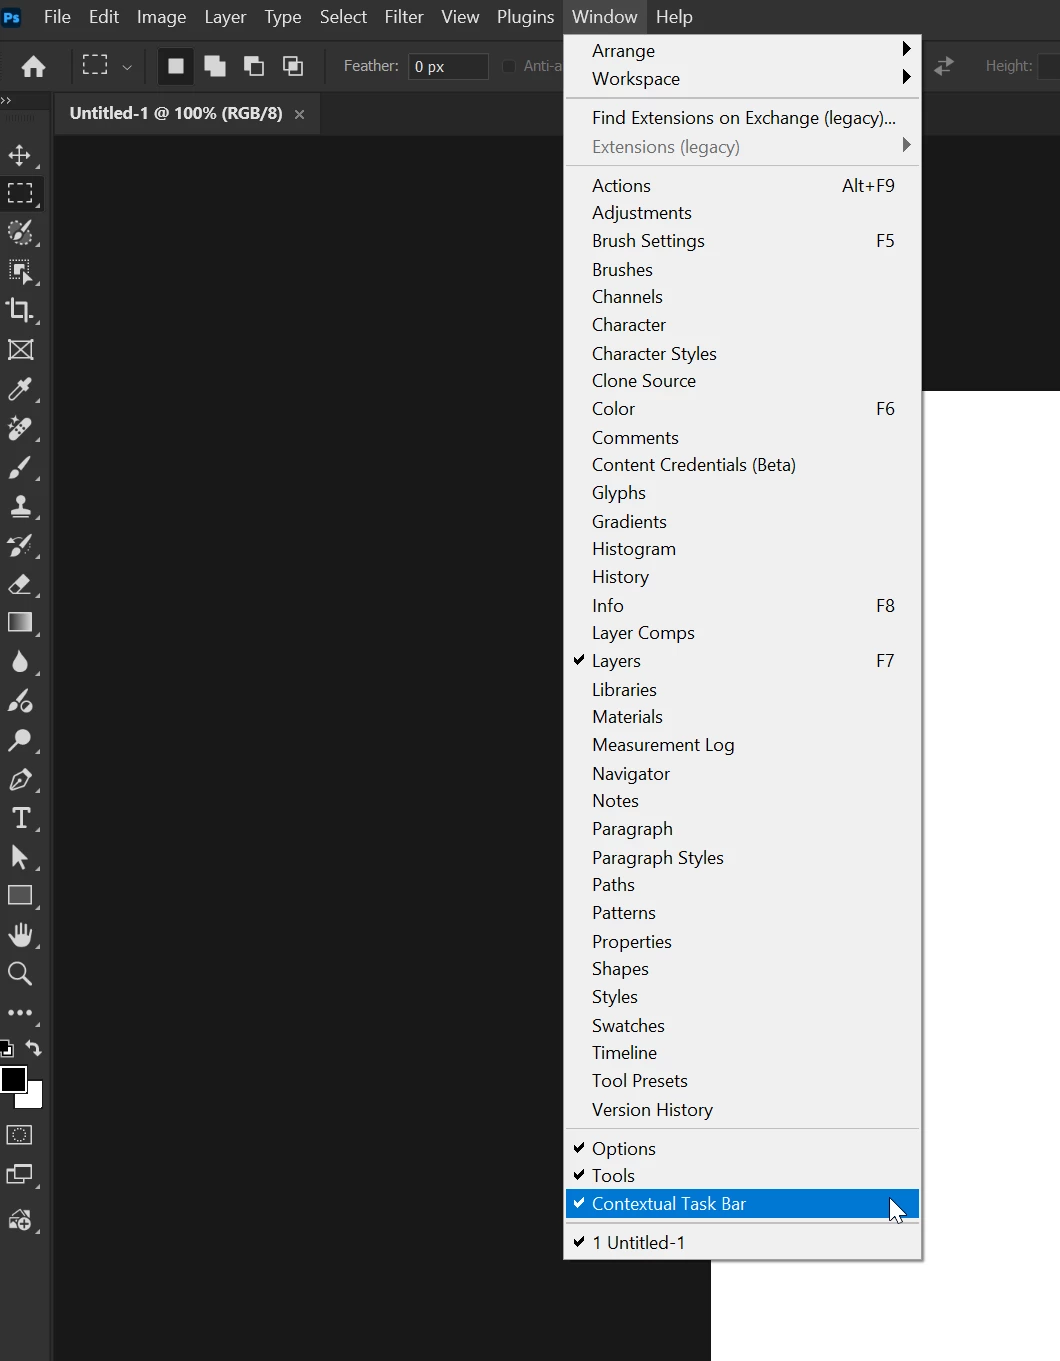Select the Object Selection tool
1060x1361 pixels.
(x=20, y=271)
